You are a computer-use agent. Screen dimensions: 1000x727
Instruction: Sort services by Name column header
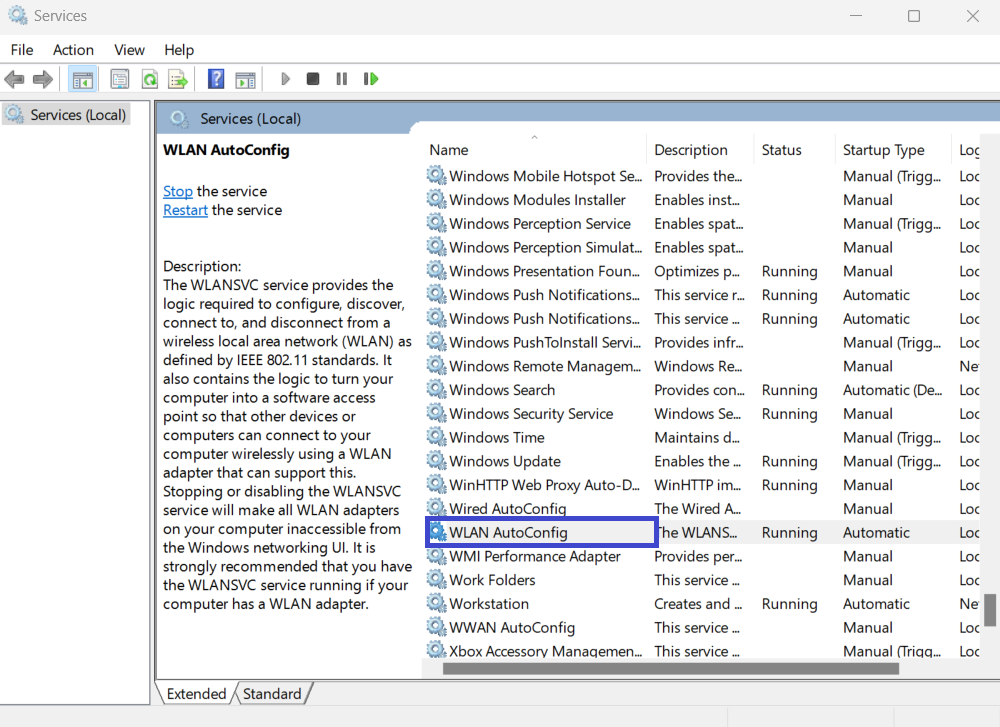449,150
